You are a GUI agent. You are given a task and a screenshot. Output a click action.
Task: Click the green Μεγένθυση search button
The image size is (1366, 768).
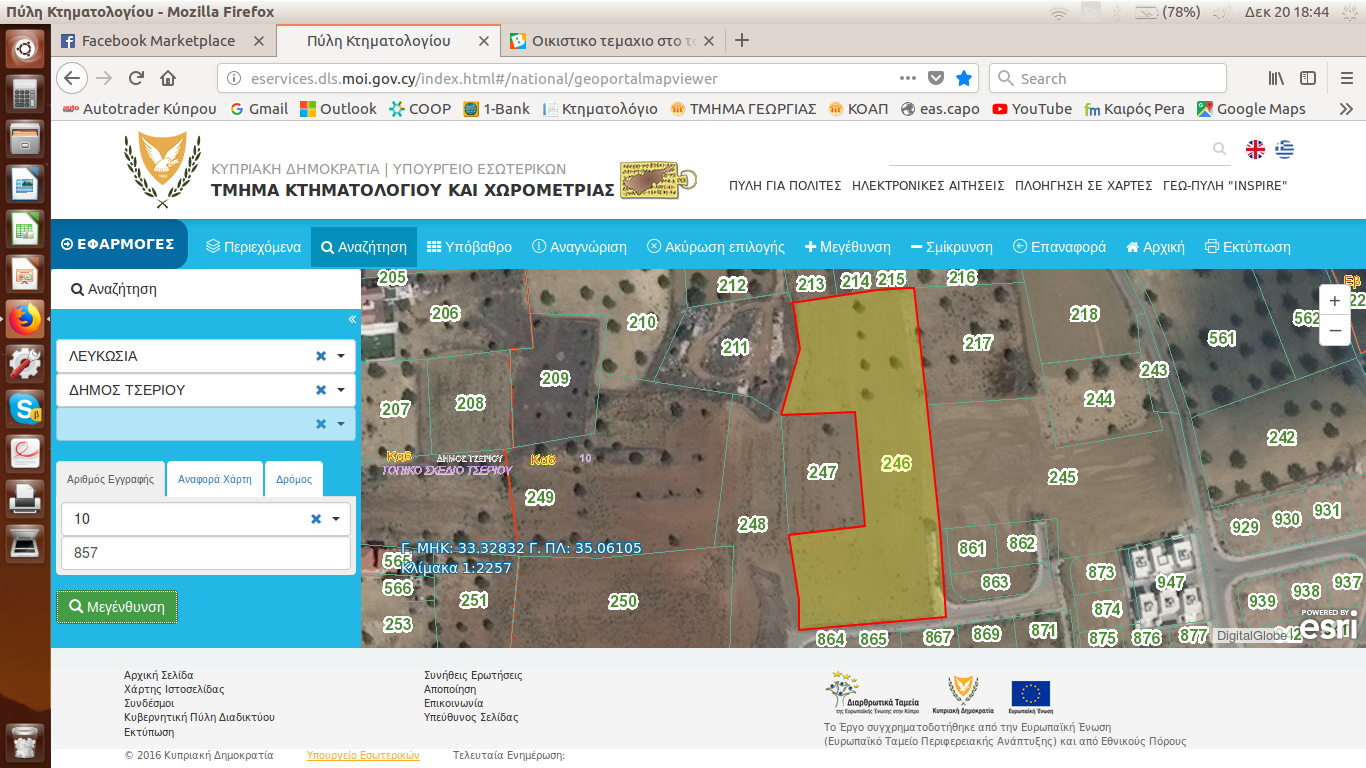coord(117,606)
